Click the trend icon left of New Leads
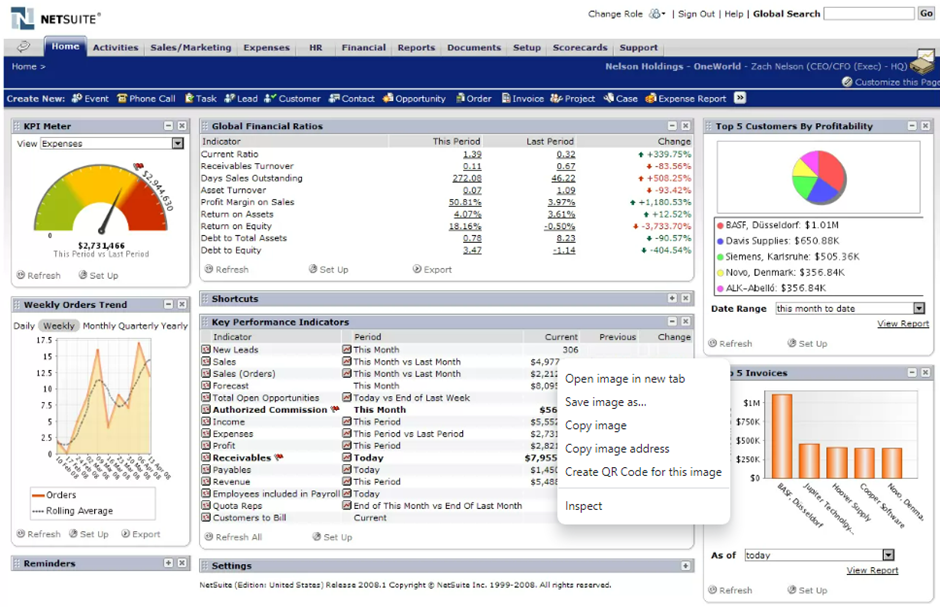The height and width of the screenshot is (607, 940). pos(206,349)
